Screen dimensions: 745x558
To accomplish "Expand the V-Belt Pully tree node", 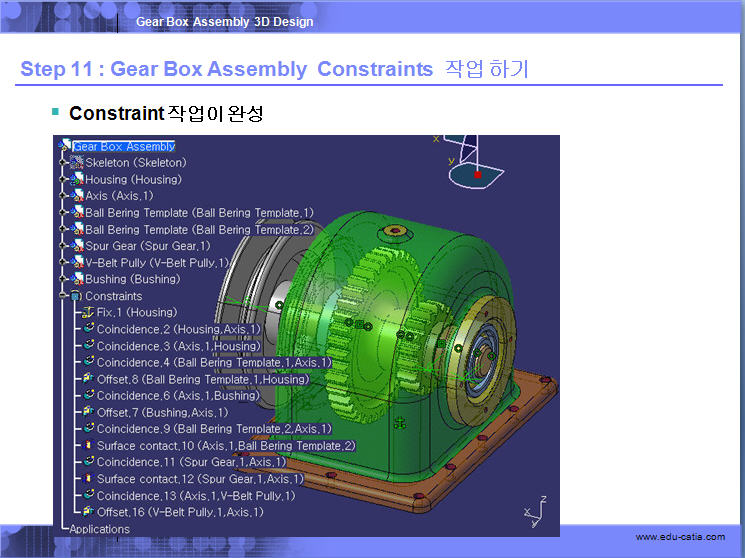I will pos(63,263).
